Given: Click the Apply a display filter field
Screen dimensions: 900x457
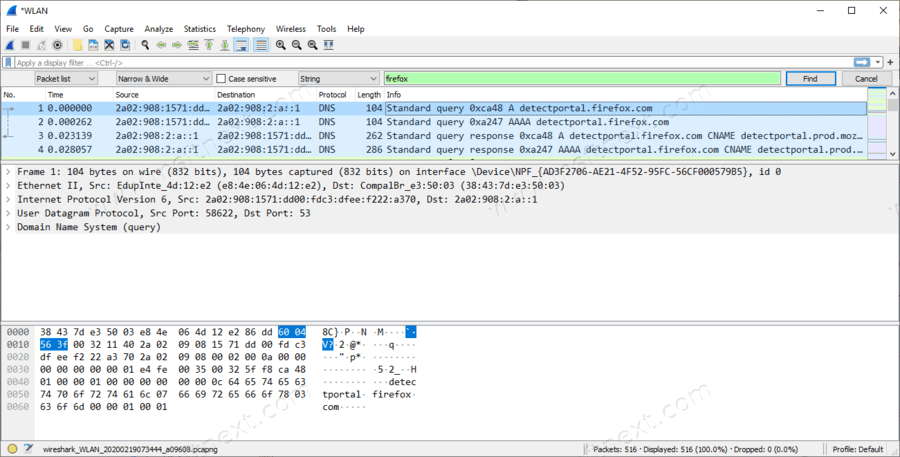Looking at the screenshot, I should coord(433,63).
